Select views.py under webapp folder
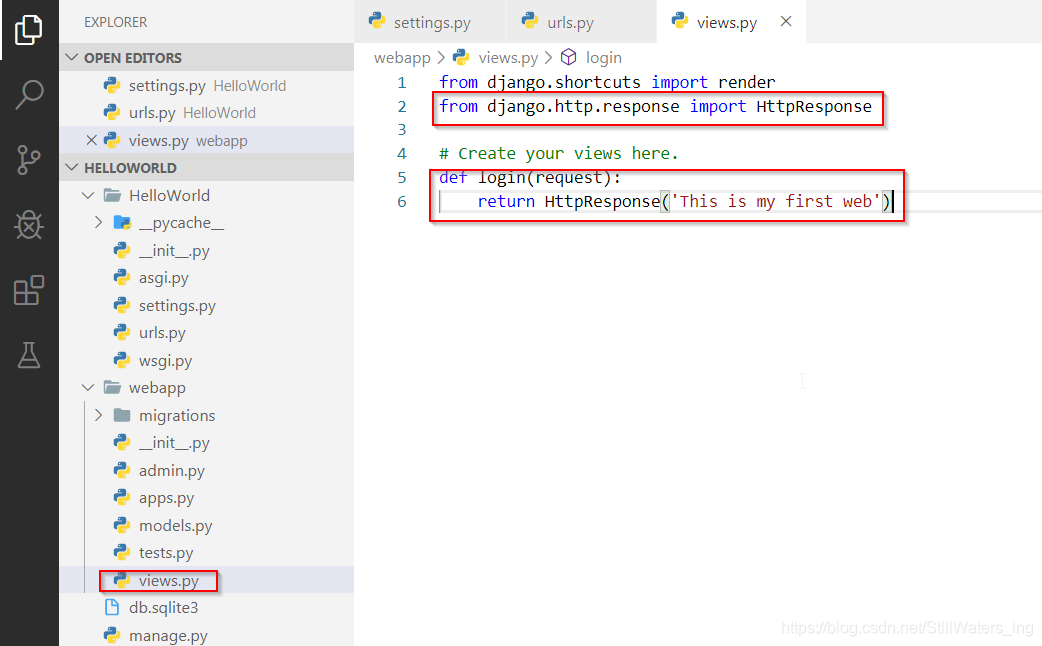The image size is (1042, 646). tap(206, 580)
